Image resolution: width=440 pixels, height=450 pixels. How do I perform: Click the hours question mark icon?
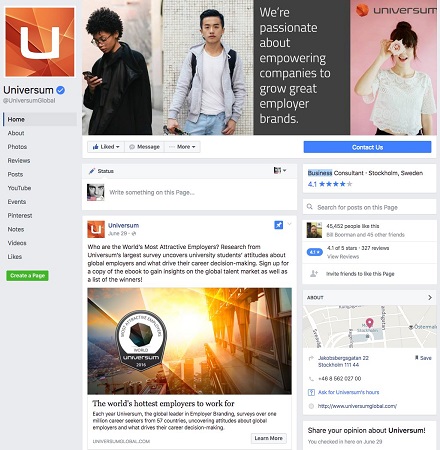click(311, 392)
